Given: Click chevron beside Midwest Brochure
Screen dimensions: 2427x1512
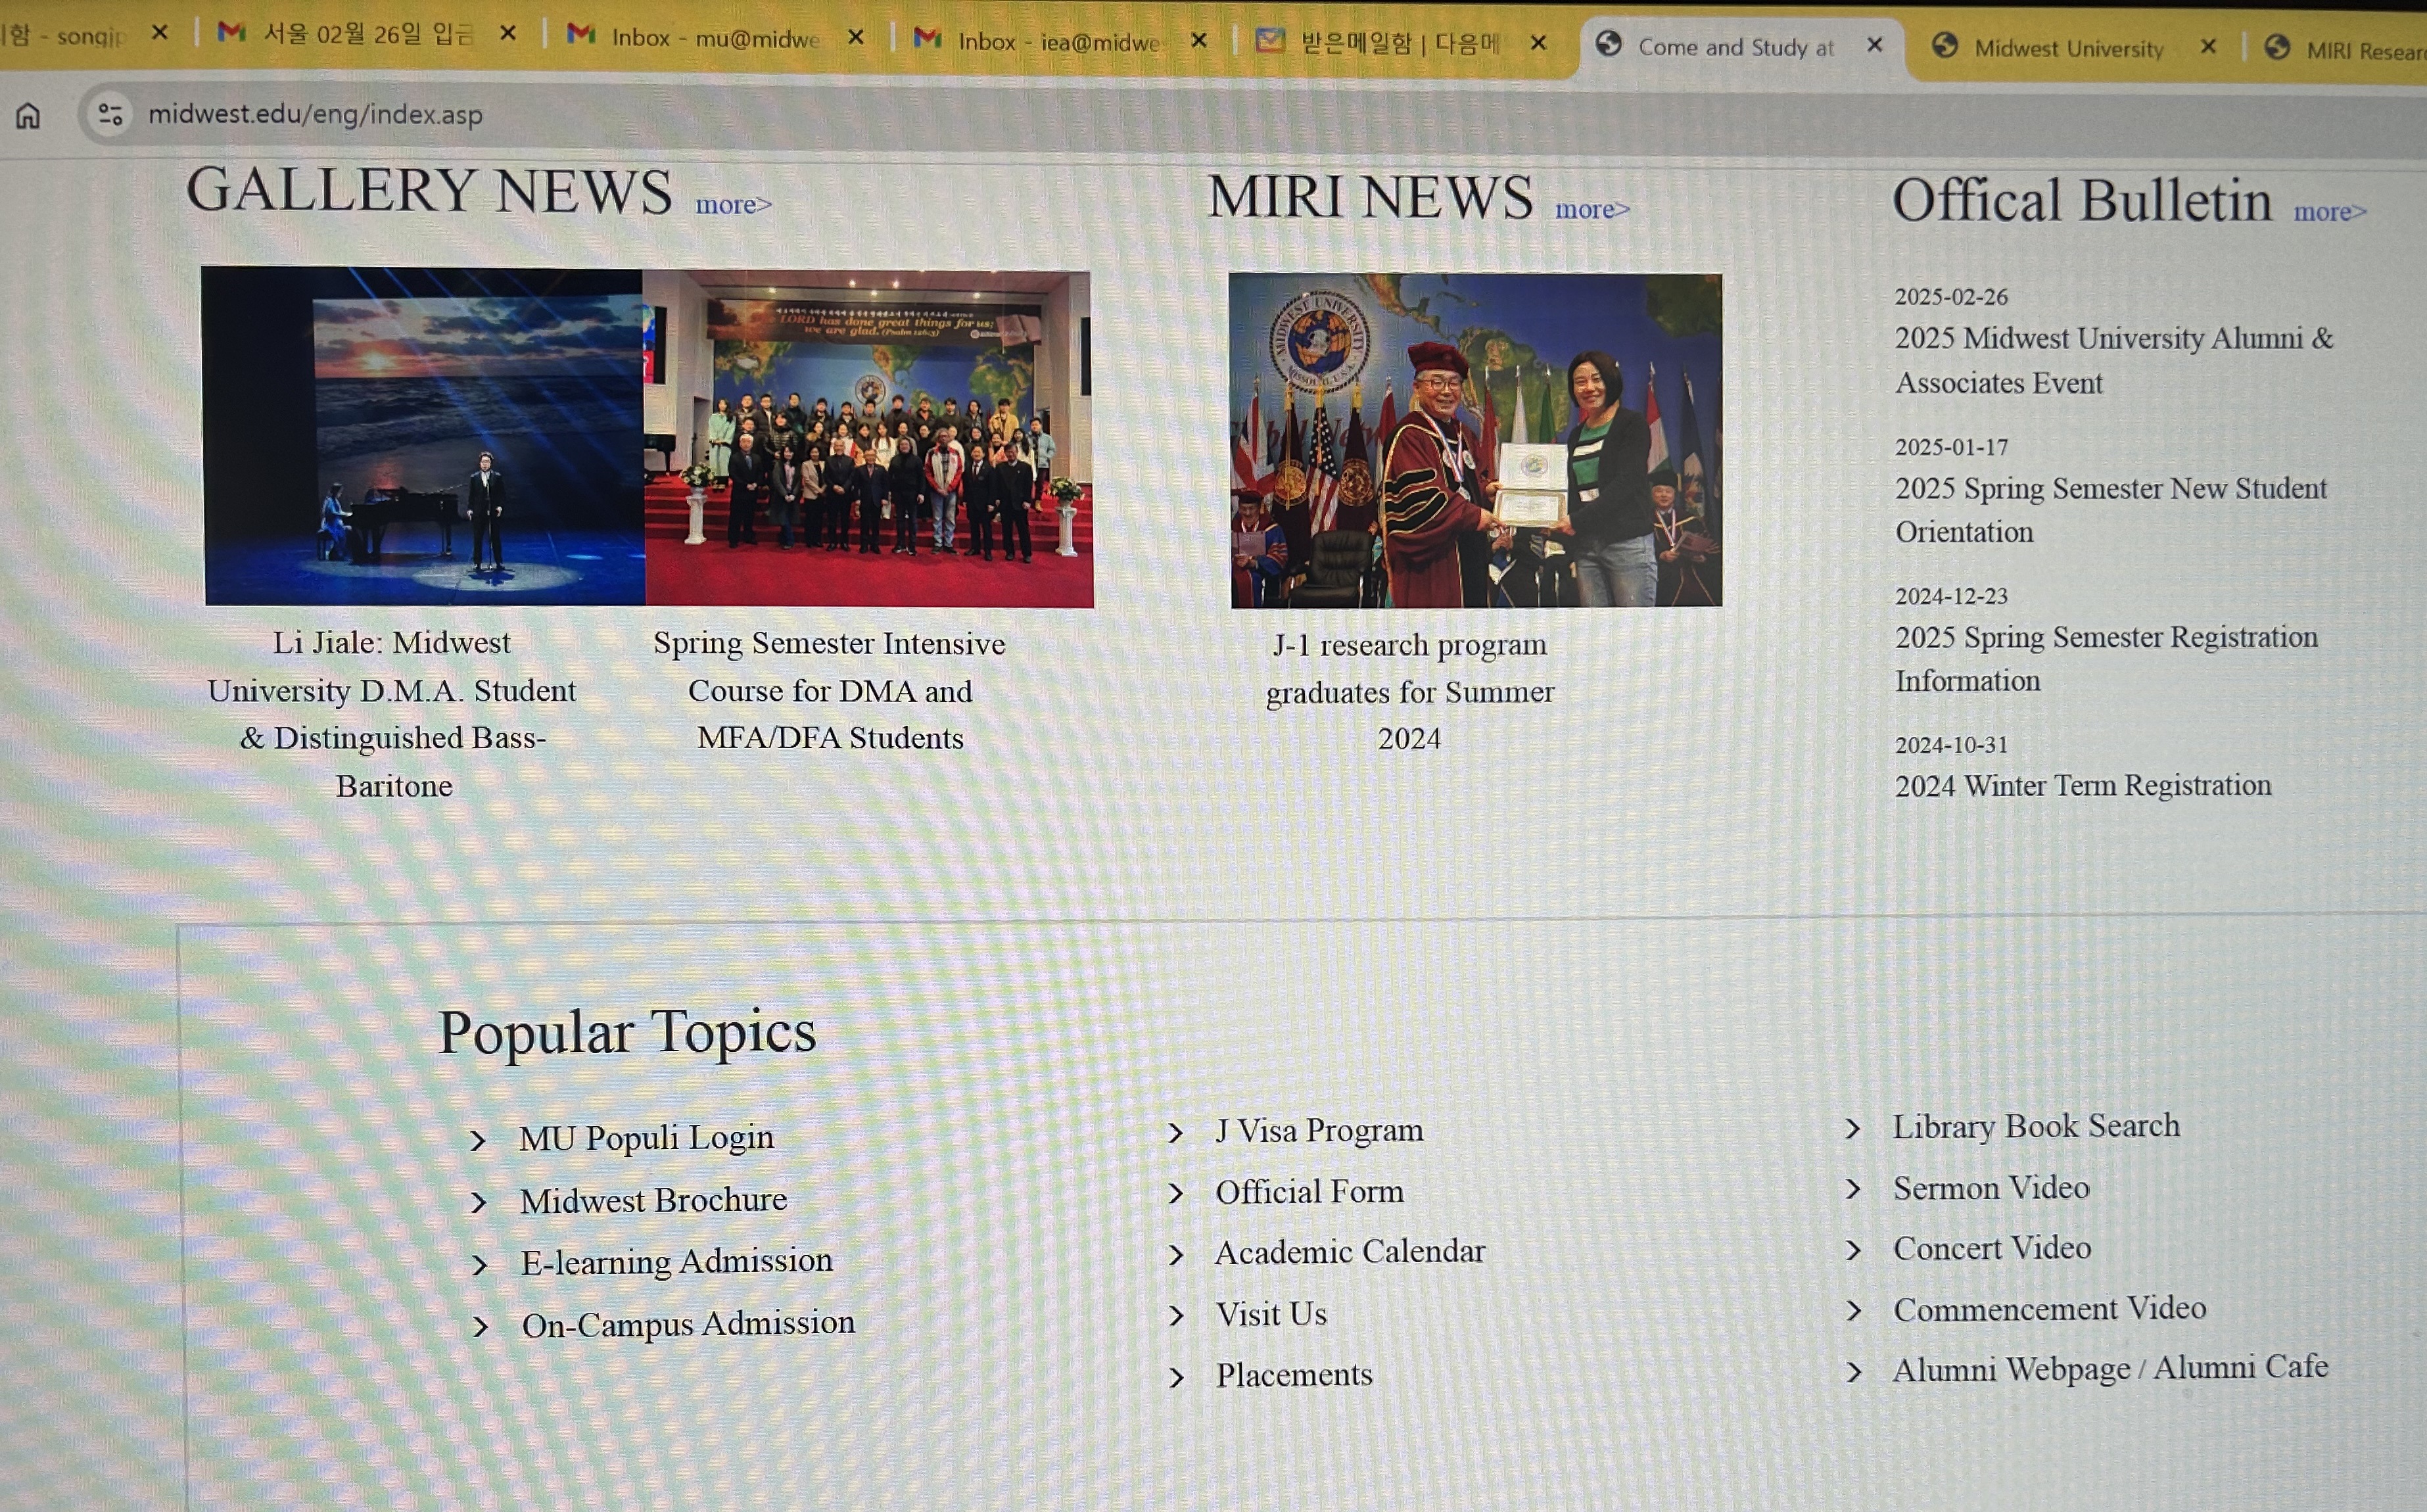Looking at the screenshot, I should coord(479,1203).
